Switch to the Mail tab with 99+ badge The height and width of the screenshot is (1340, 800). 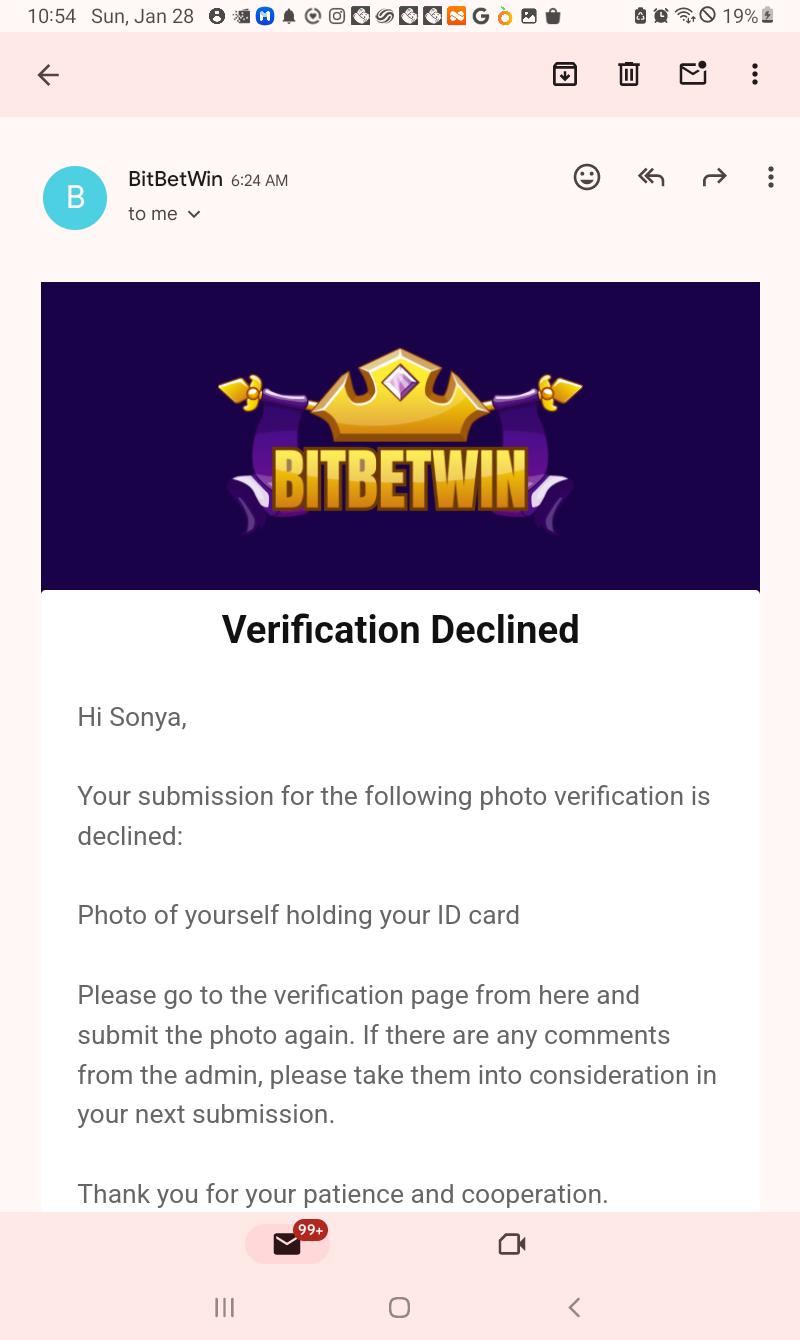pyautogui.click(x=288, y=1243)
